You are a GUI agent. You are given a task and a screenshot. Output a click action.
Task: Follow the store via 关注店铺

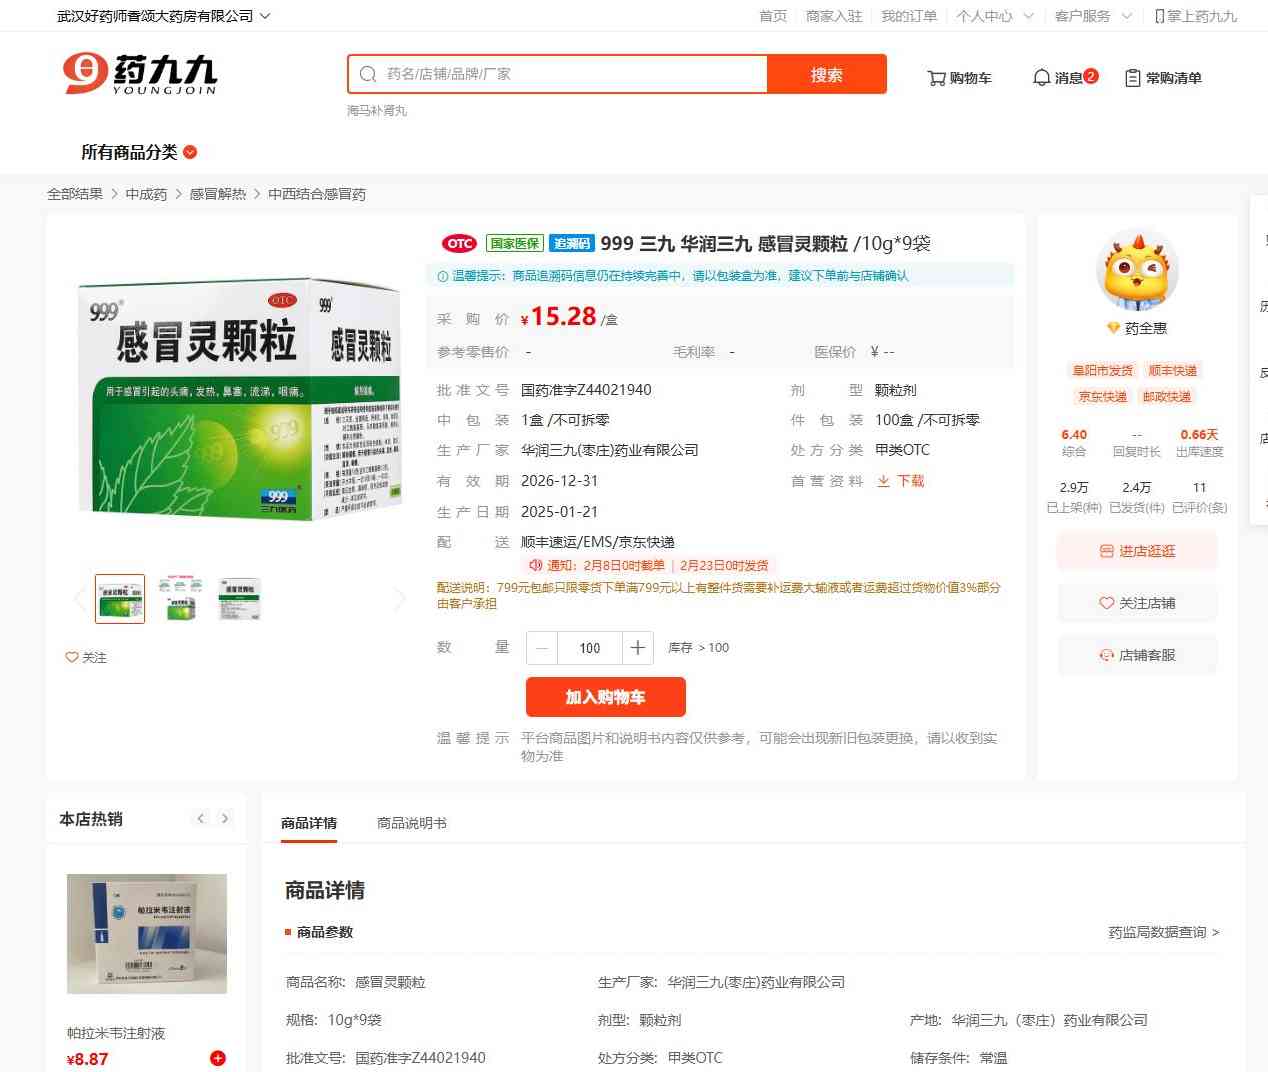tap(1137, 603)
